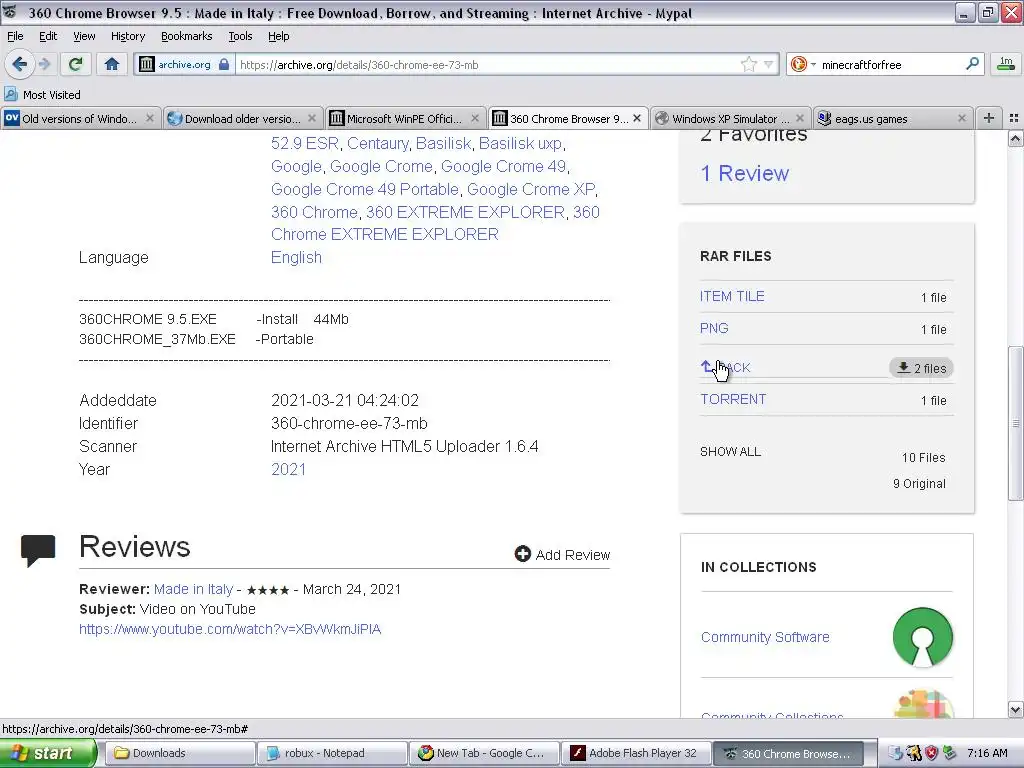Image resolution: width=1024 pixels, height=768 pixels.
Task: Close the Windows XP Simulator tab
Action: click(x=800, y=118)
